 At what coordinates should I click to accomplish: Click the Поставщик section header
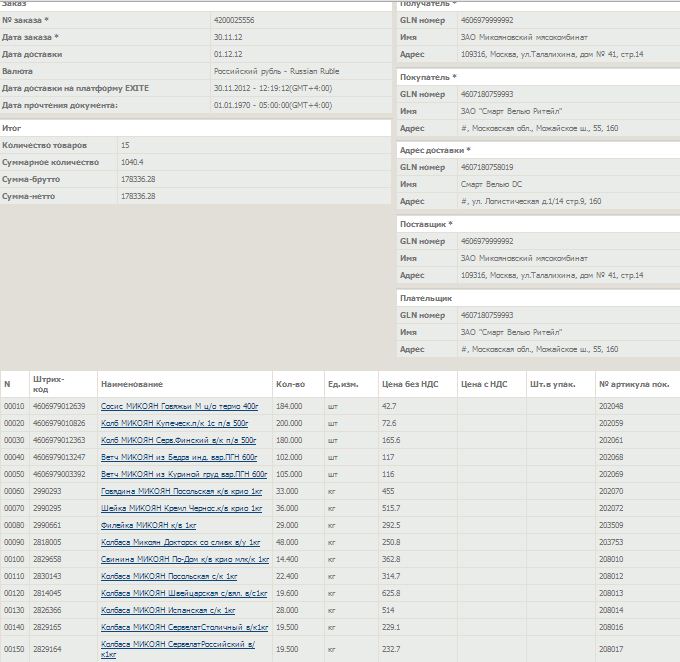pyautogui.click(x=538, y=224)
